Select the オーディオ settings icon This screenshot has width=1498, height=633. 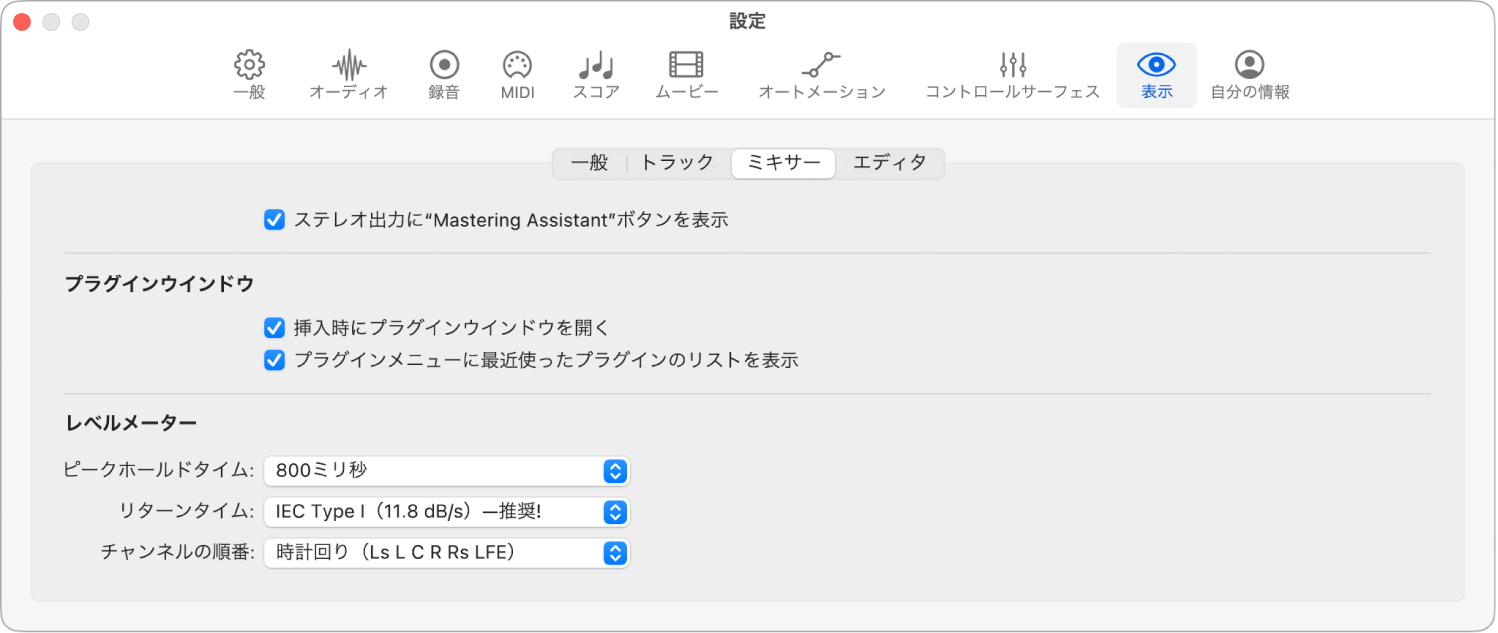(347, 74)
